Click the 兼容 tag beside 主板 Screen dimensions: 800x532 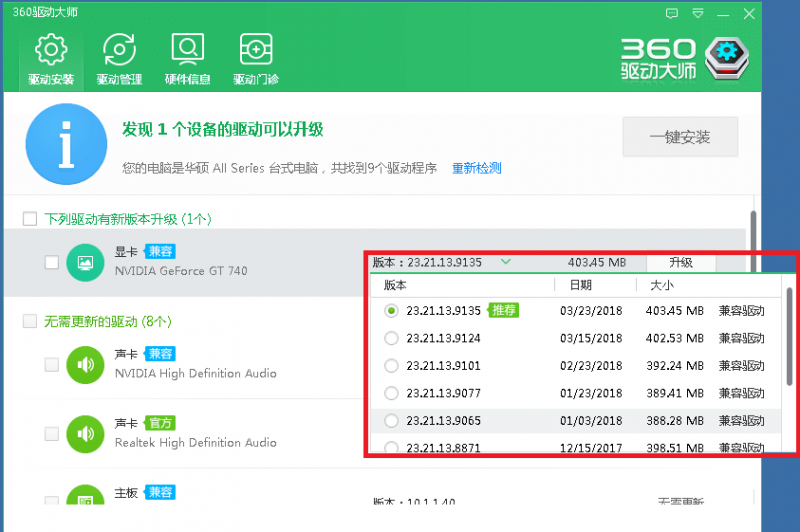pos(160,492)
